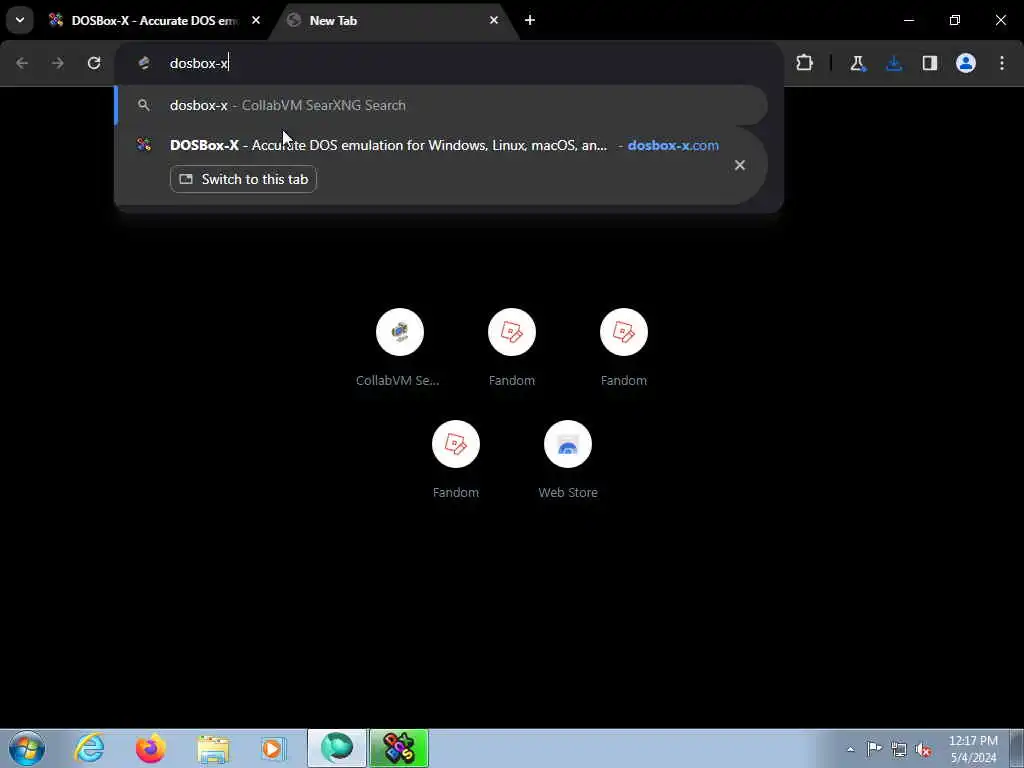Close the DOSBox-X tab
Viewport: 1024px width, 768px height.
coord(256,20)
